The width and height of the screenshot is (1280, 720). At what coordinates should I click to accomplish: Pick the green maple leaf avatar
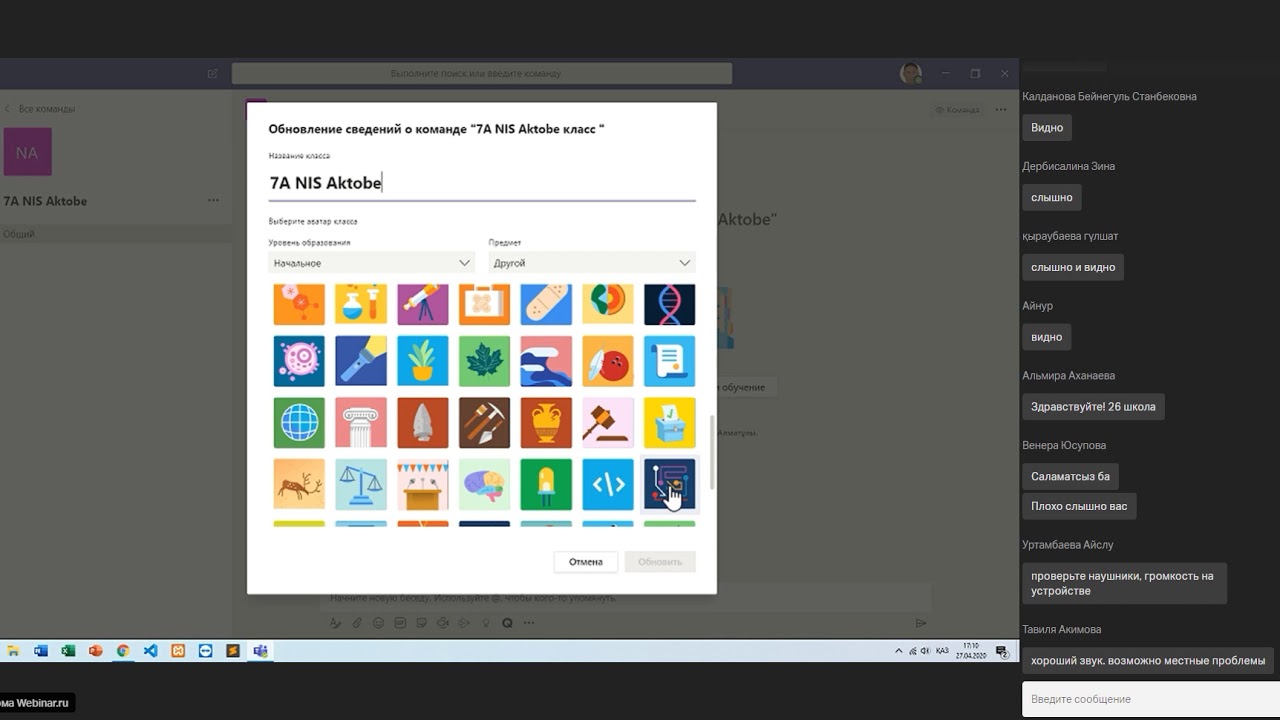485,361
